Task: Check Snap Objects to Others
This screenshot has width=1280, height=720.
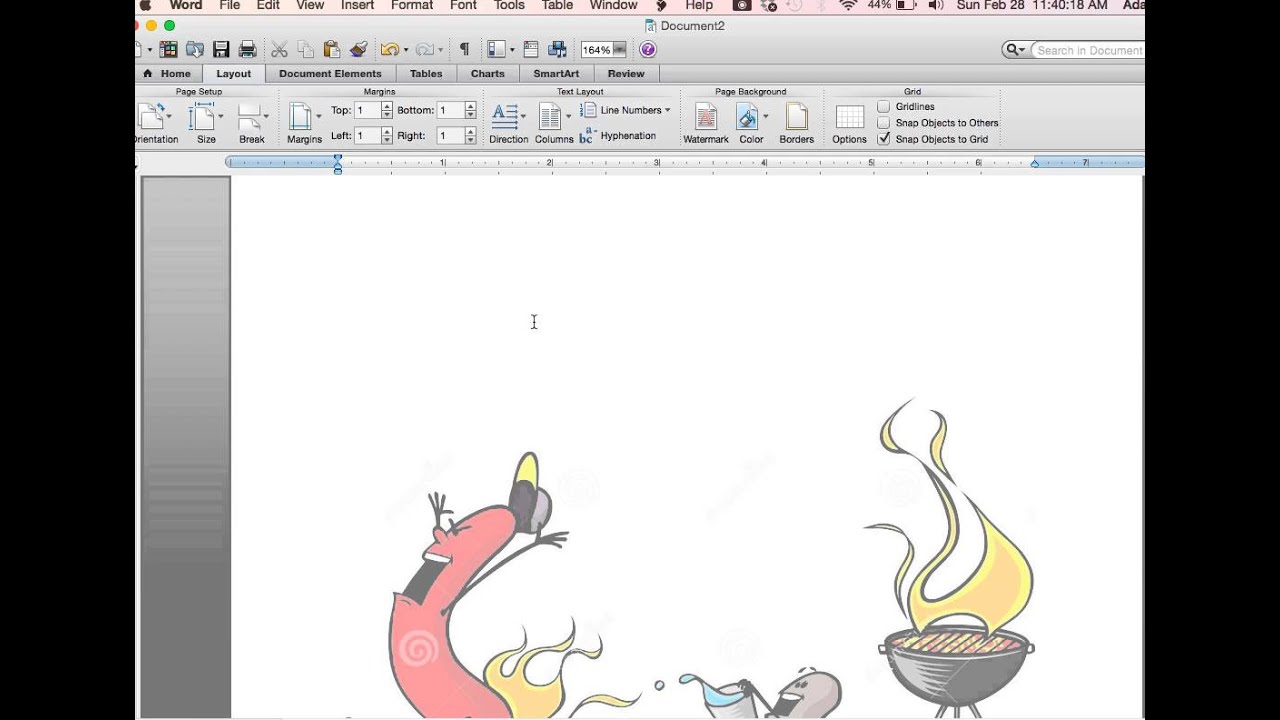Action: click(x=884, y=123)
